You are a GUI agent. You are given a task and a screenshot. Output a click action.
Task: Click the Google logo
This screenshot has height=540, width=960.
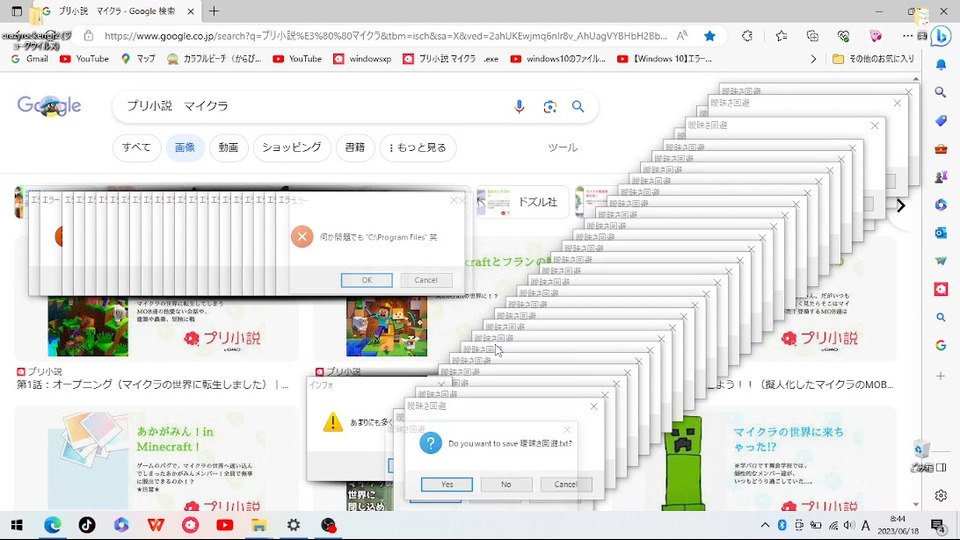point(49,106)
